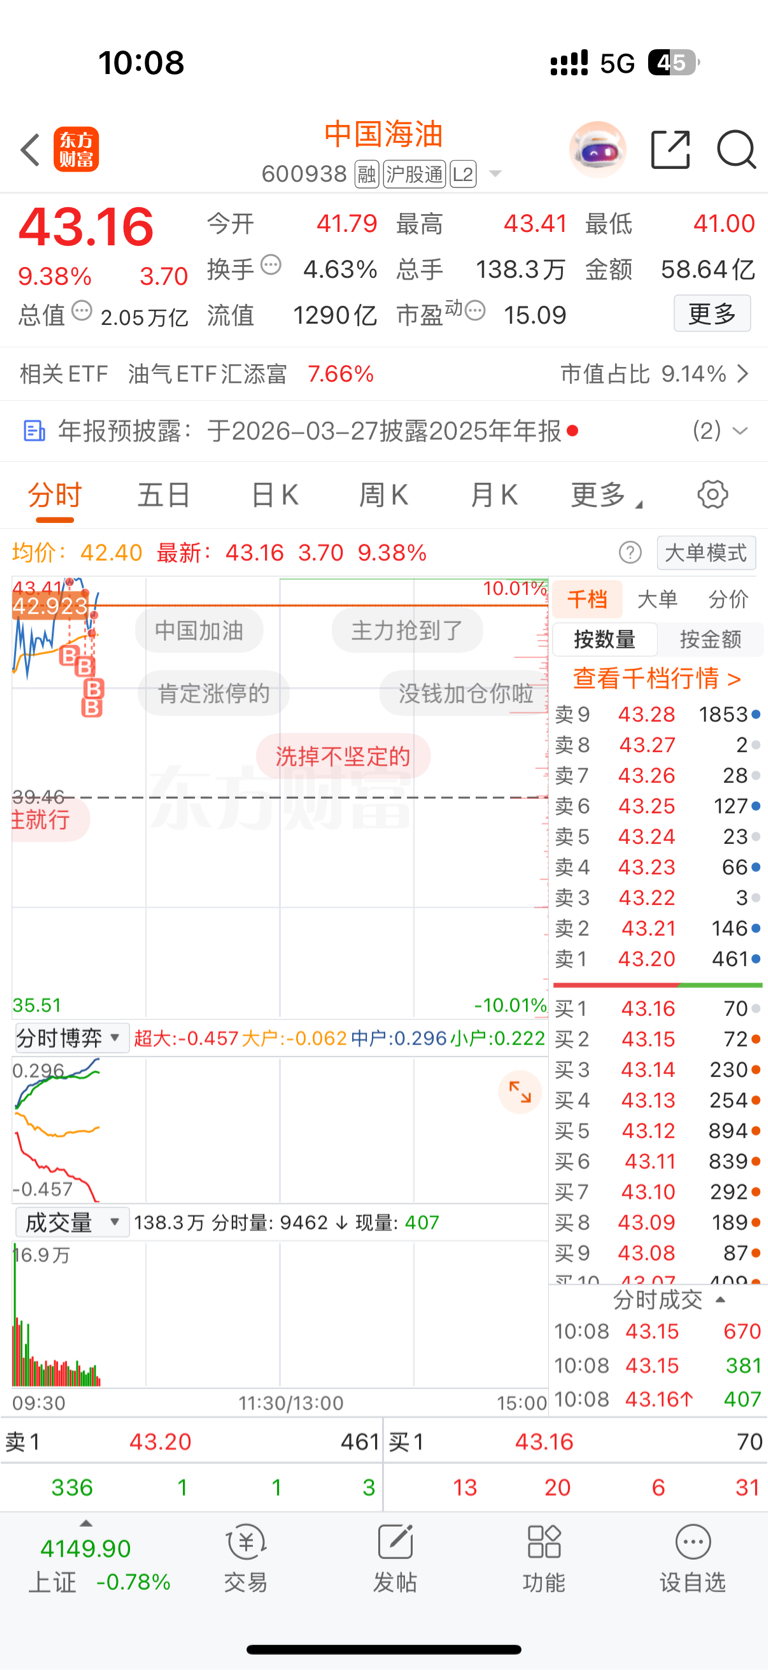This screenshot has width=768, height=1670.
Task: Select the 分价 tab
Action: pos(728,599)
